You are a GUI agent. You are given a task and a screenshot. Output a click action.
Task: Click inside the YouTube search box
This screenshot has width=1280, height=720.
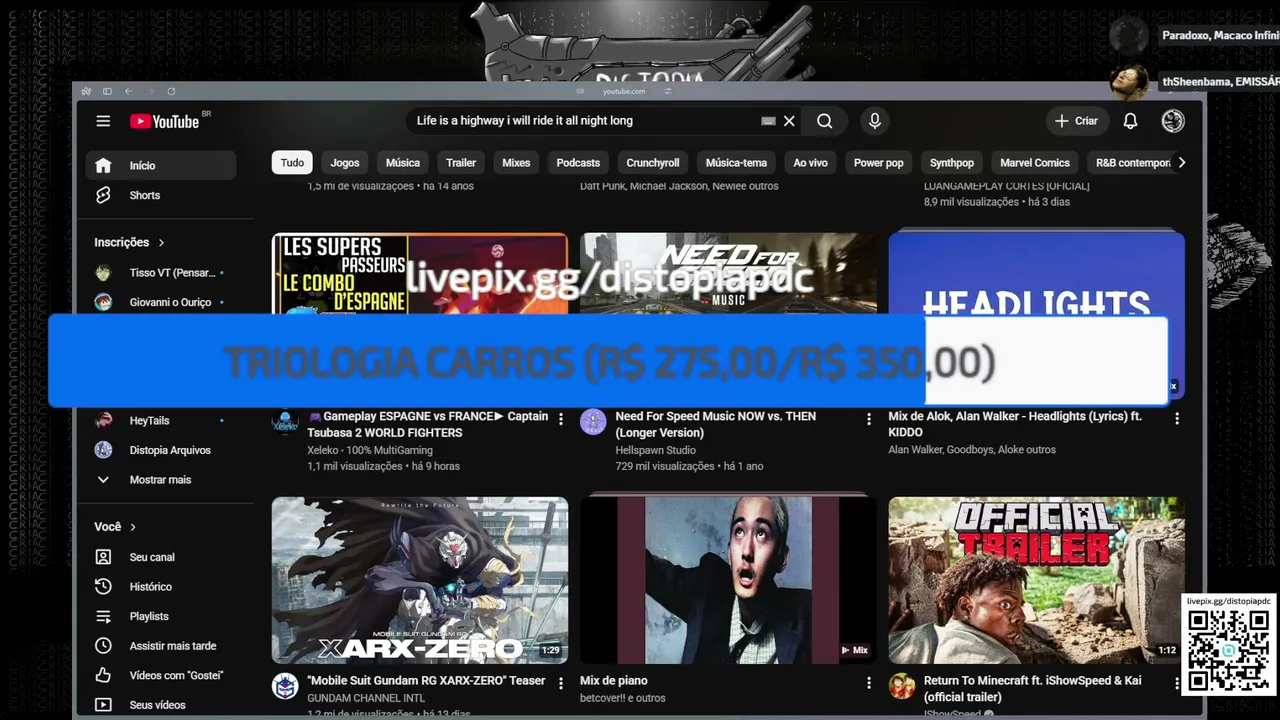585,121
